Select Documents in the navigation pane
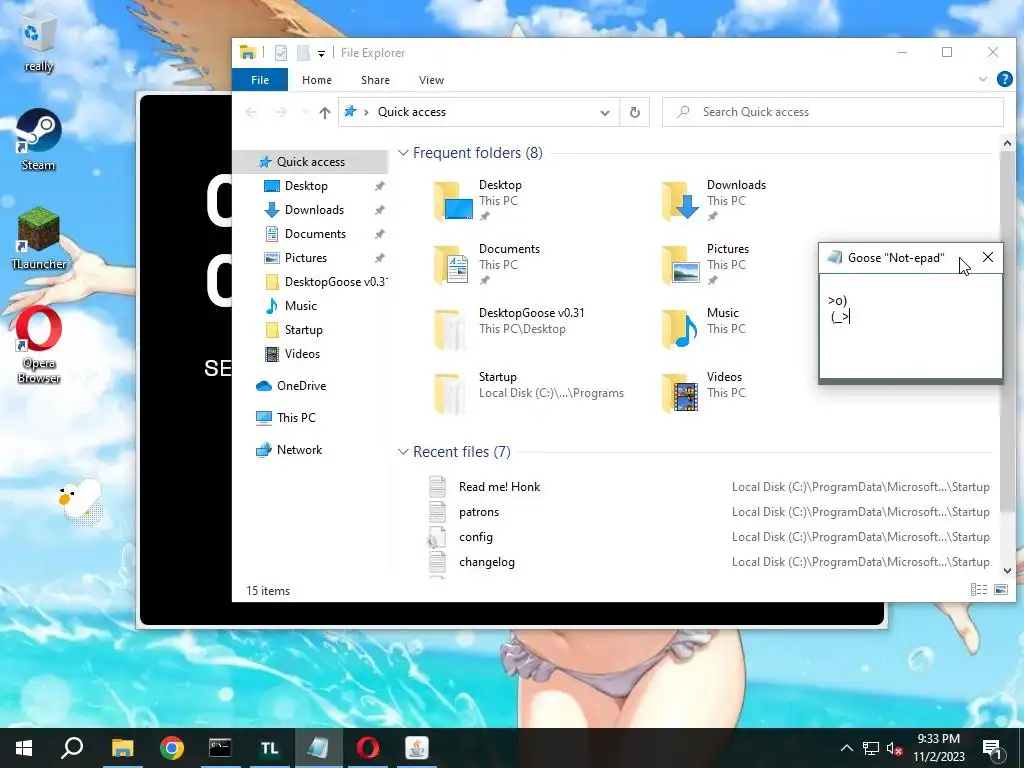This screenshot has height=768, width=1024. click(315, 234)
